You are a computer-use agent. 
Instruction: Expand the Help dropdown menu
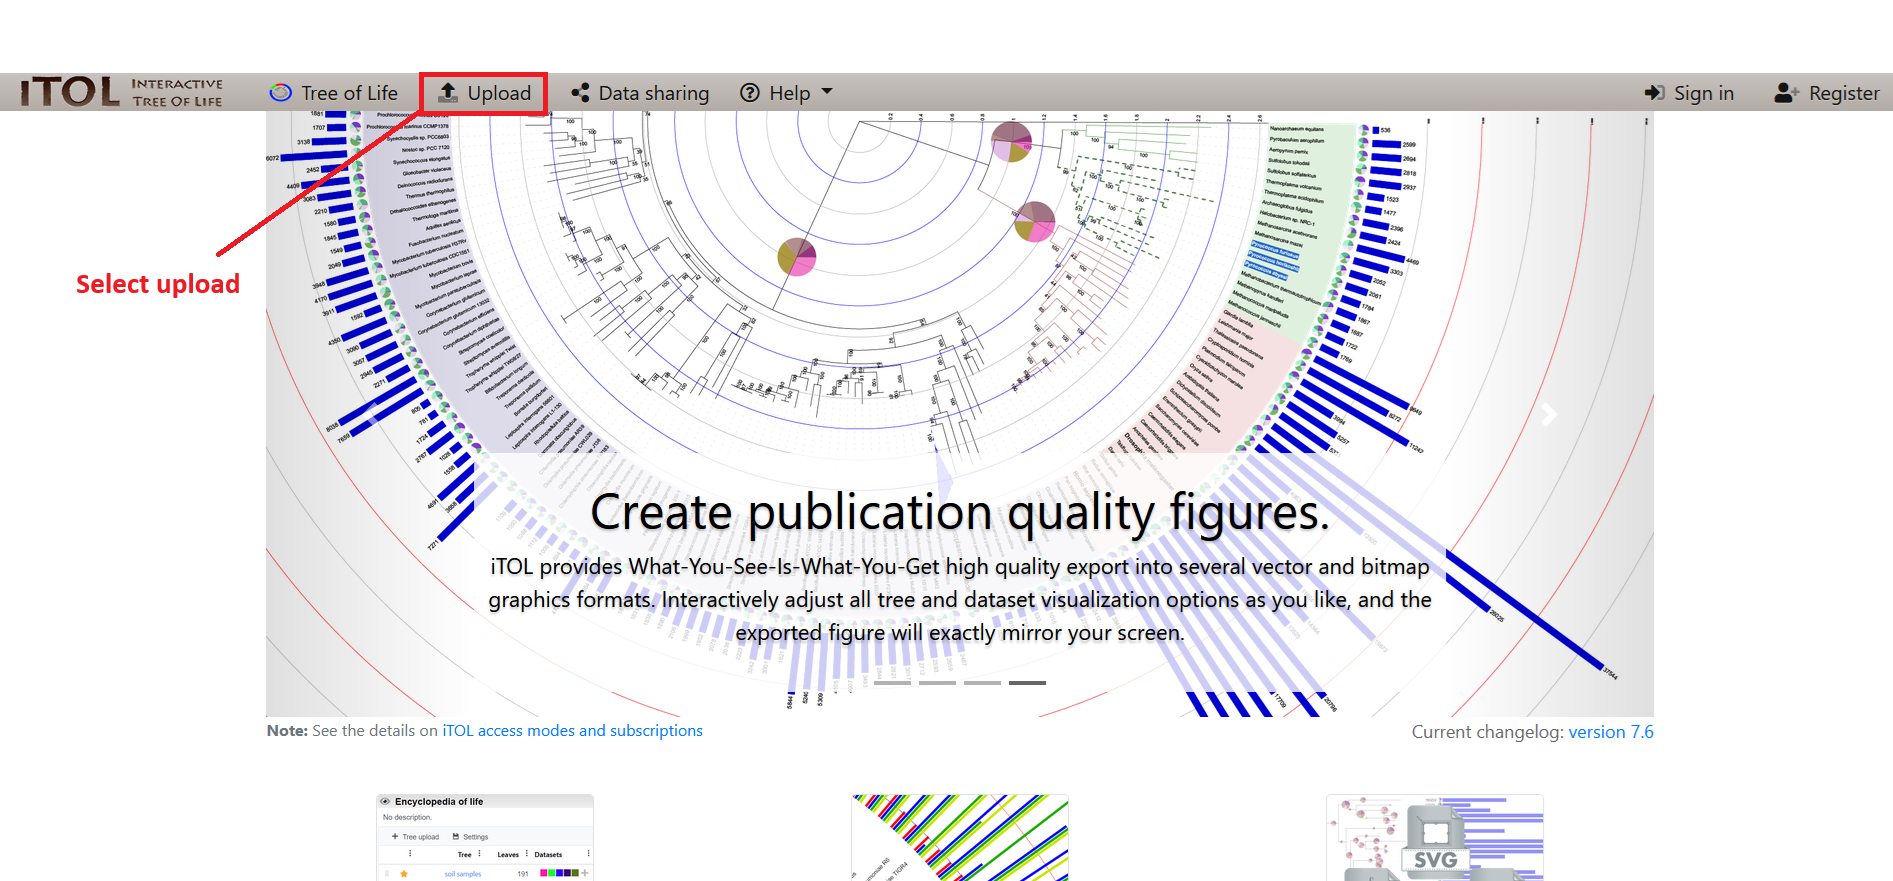pos(786,93)
